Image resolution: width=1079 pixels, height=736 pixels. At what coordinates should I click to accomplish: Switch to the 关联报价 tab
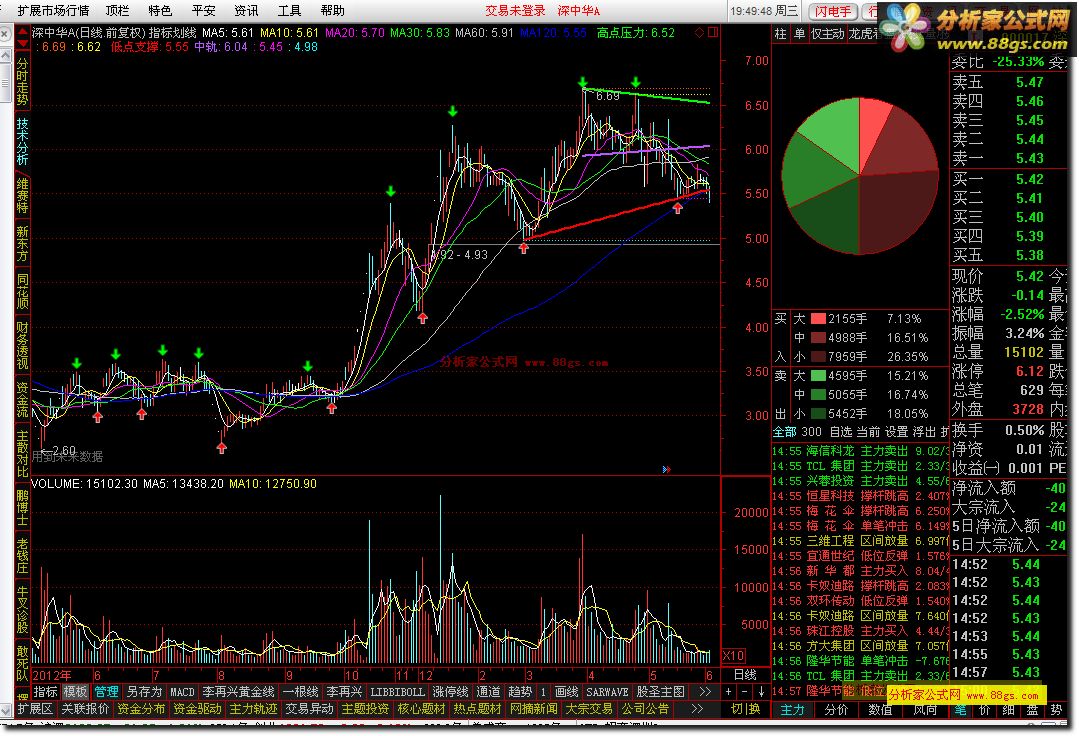85,708
